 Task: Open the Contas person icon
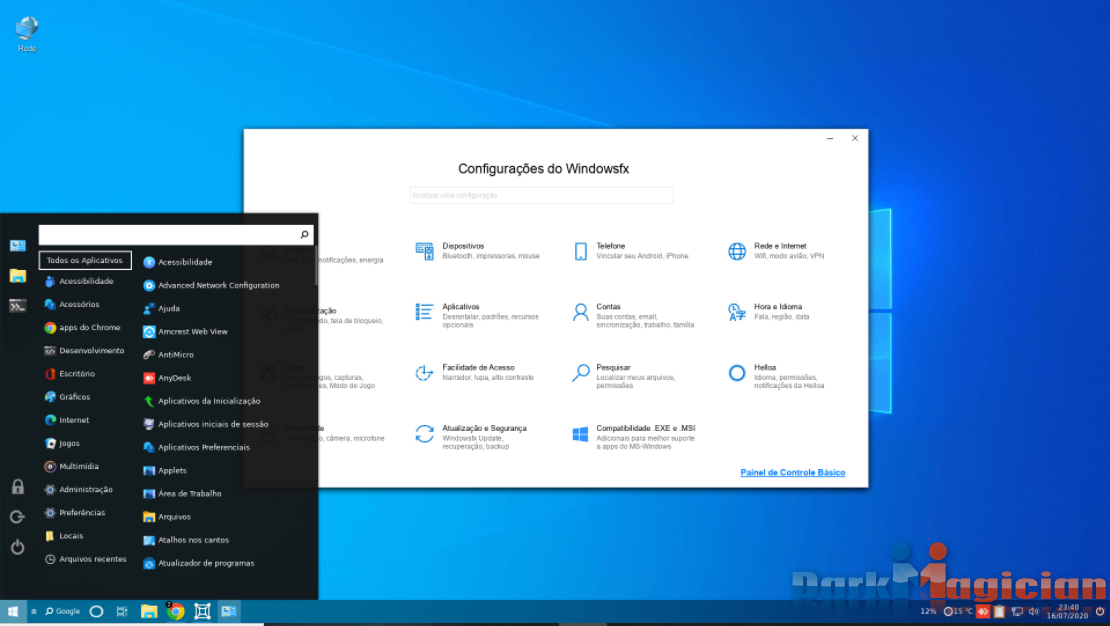(x=580, y=312)
